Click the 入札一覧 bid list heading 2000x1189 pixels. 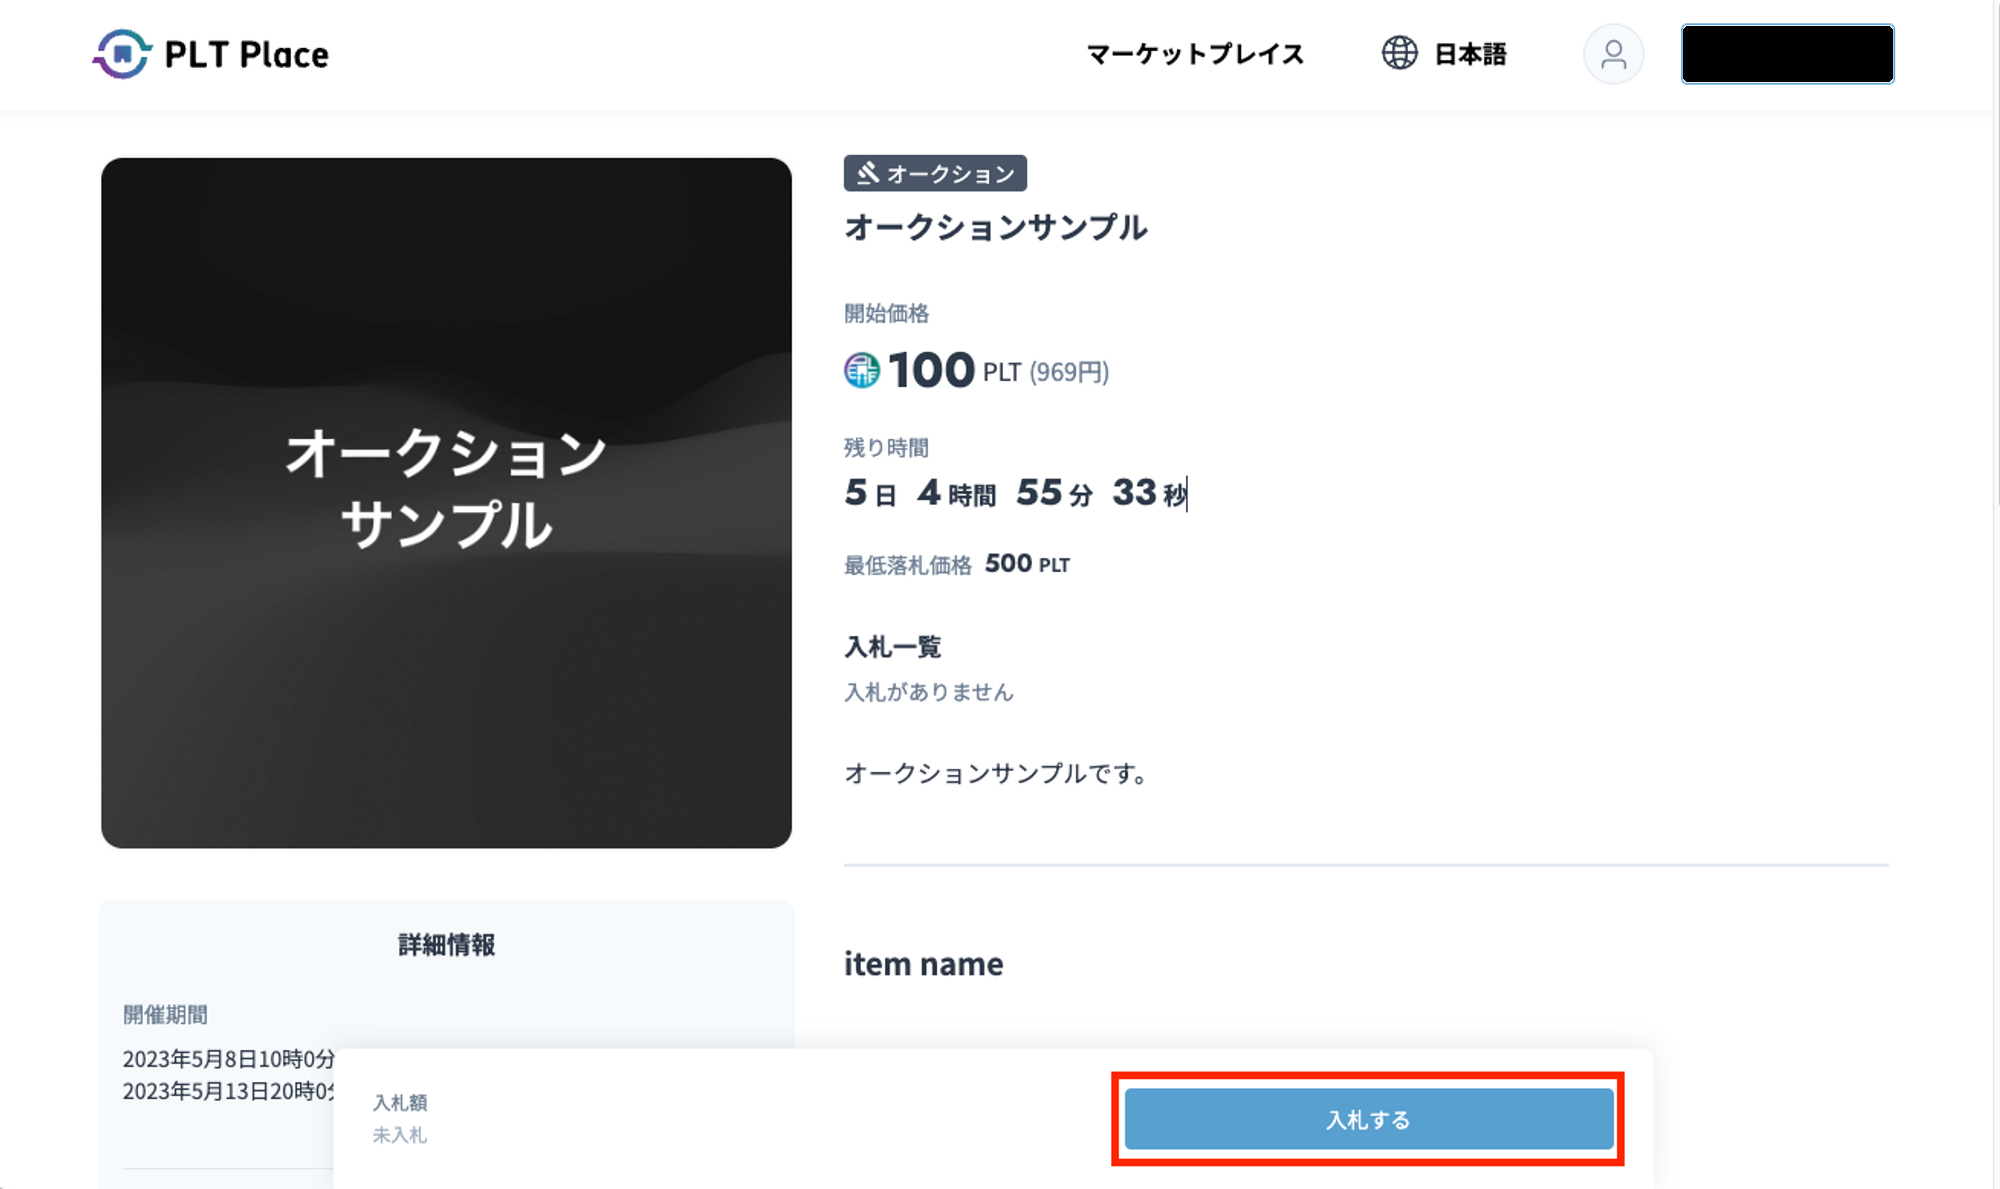point(892,647)
